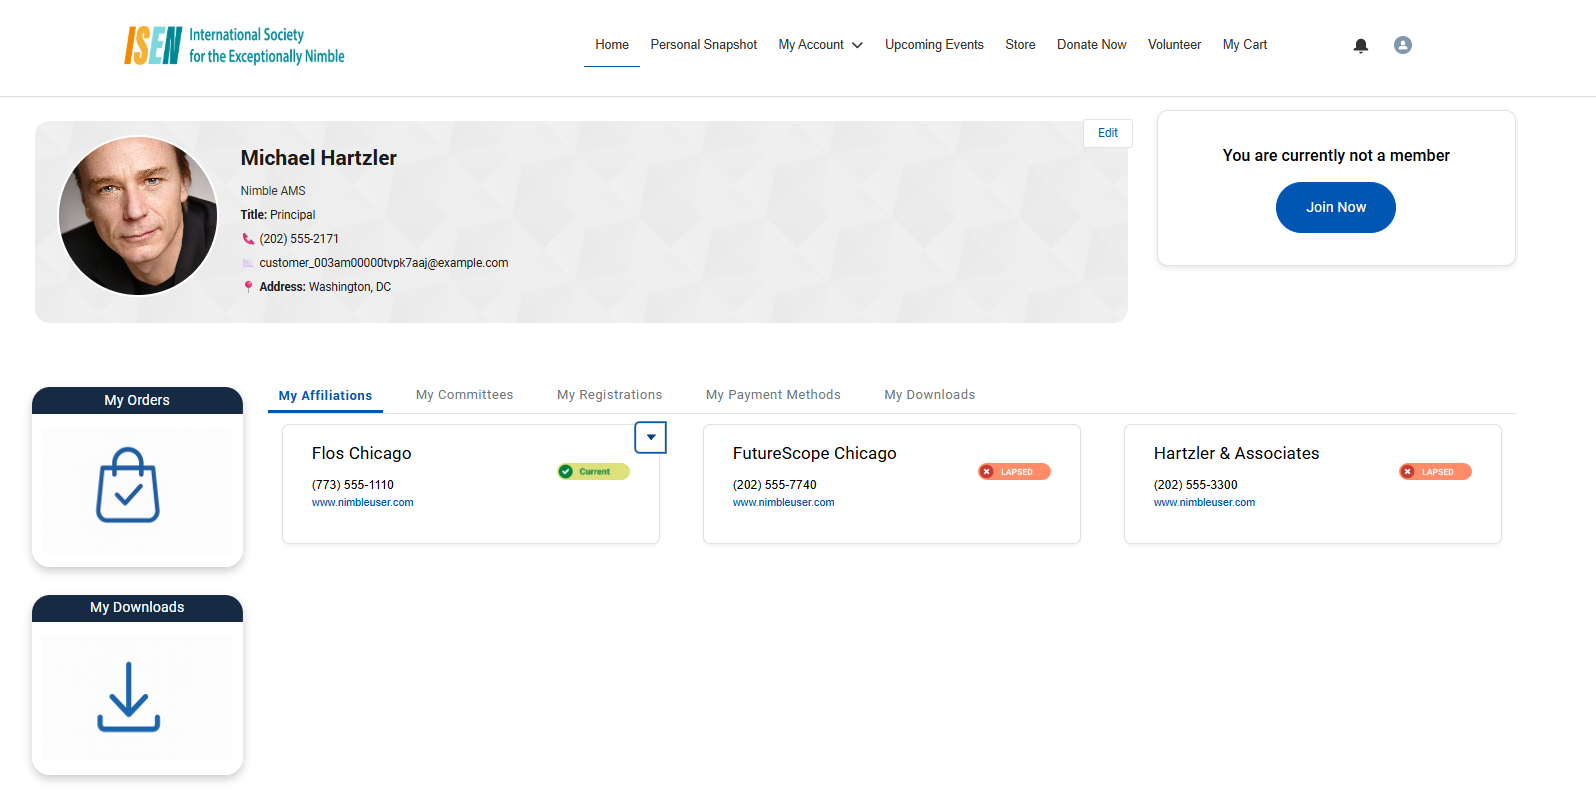The height and width of the screenshot is (792, 1596).
Task: Open the dropdown arrow on Flos Chicago card
Action: tap(651, 437)
